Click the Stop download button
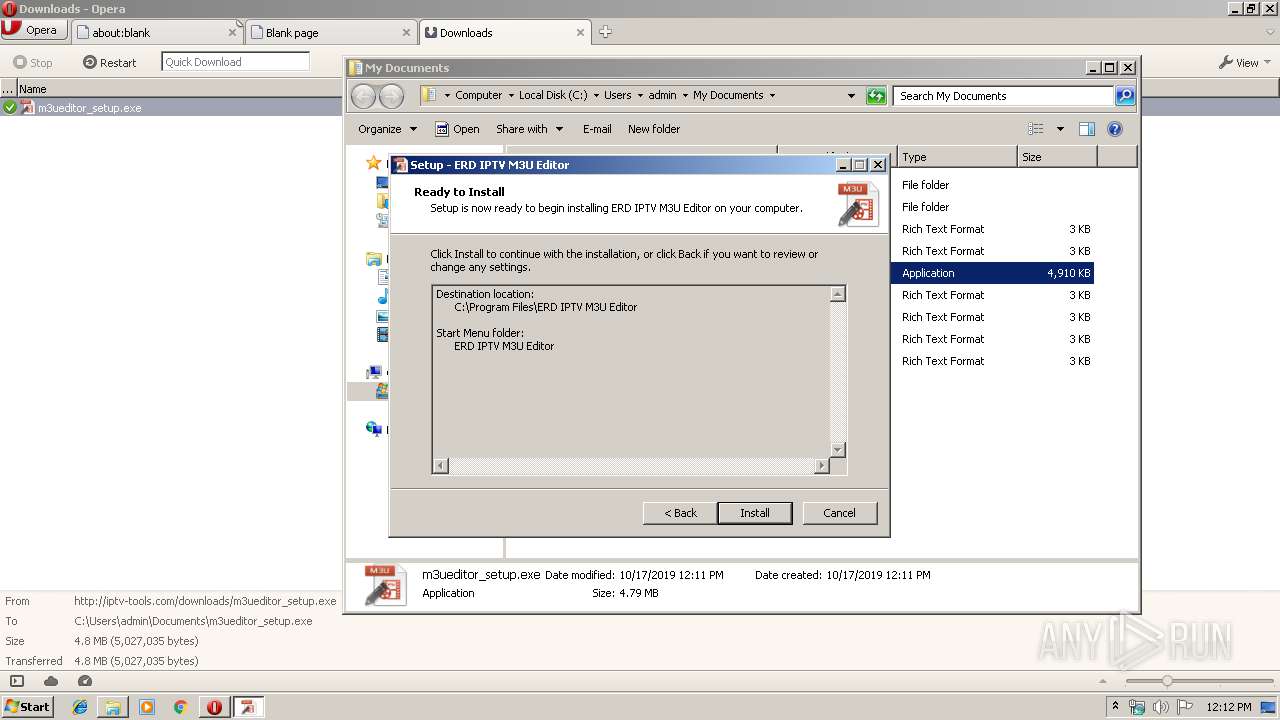Screen dimensions: 1280x720 click(33, 62)
